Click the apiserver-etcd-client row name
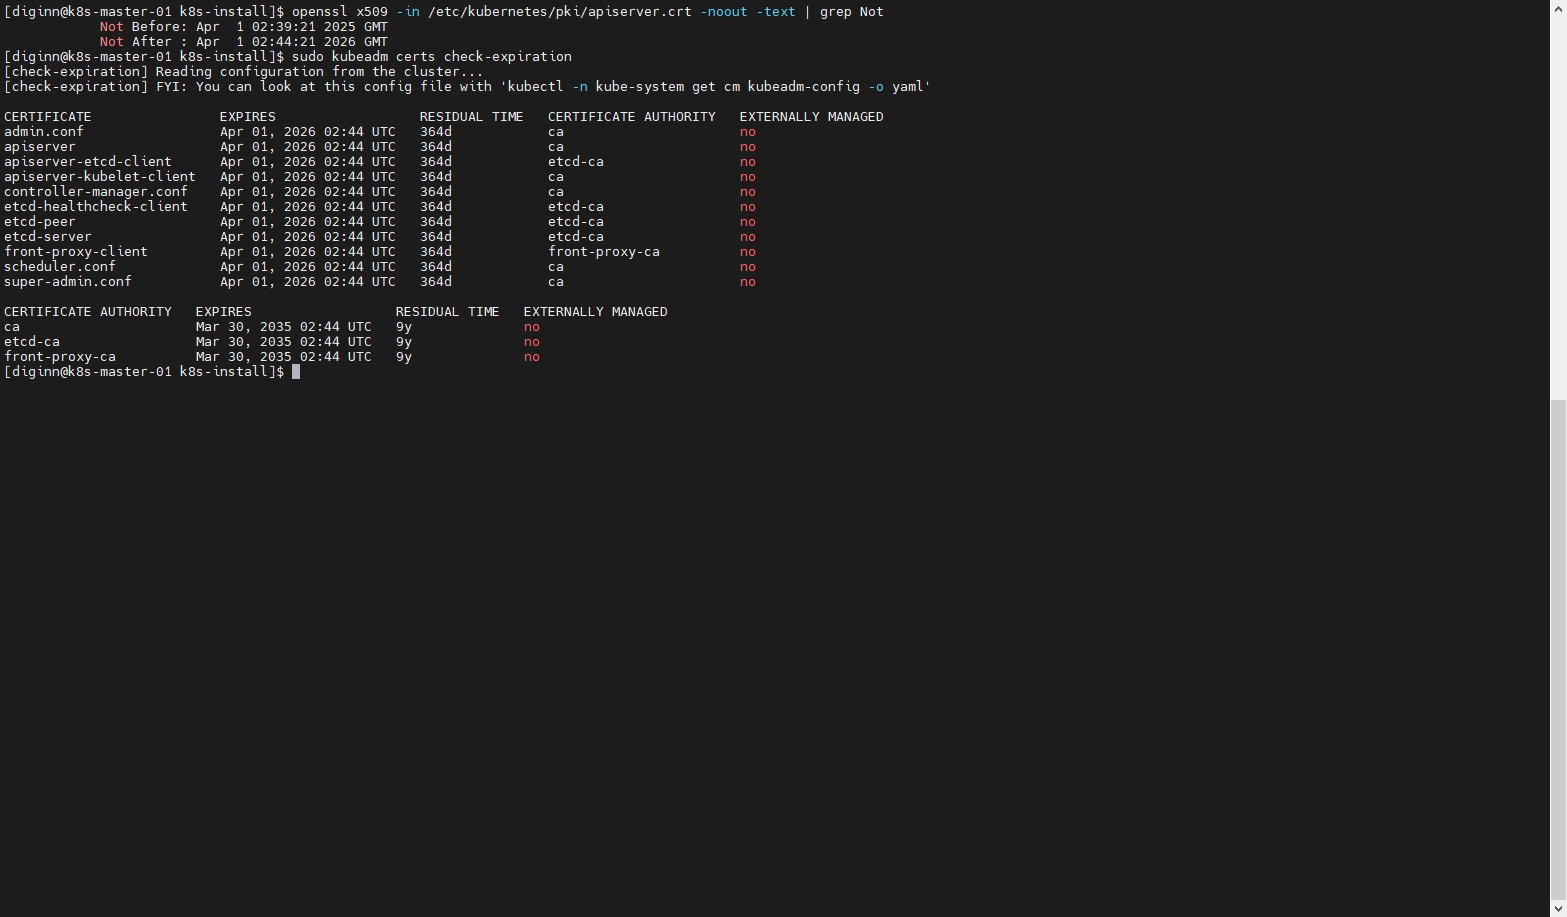Viewport: 1567px width, 917px height. pyautogui.click(x=88, y=162)
